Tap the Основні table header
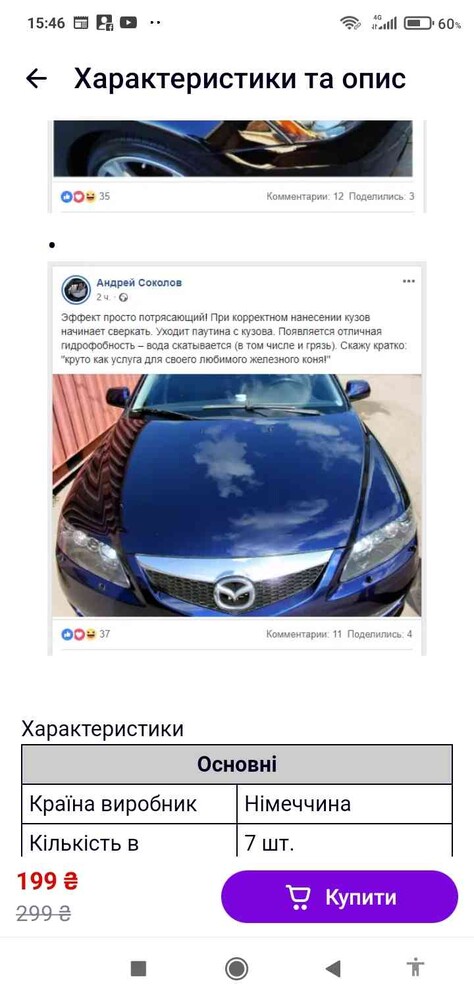 [x=237, y=764]
